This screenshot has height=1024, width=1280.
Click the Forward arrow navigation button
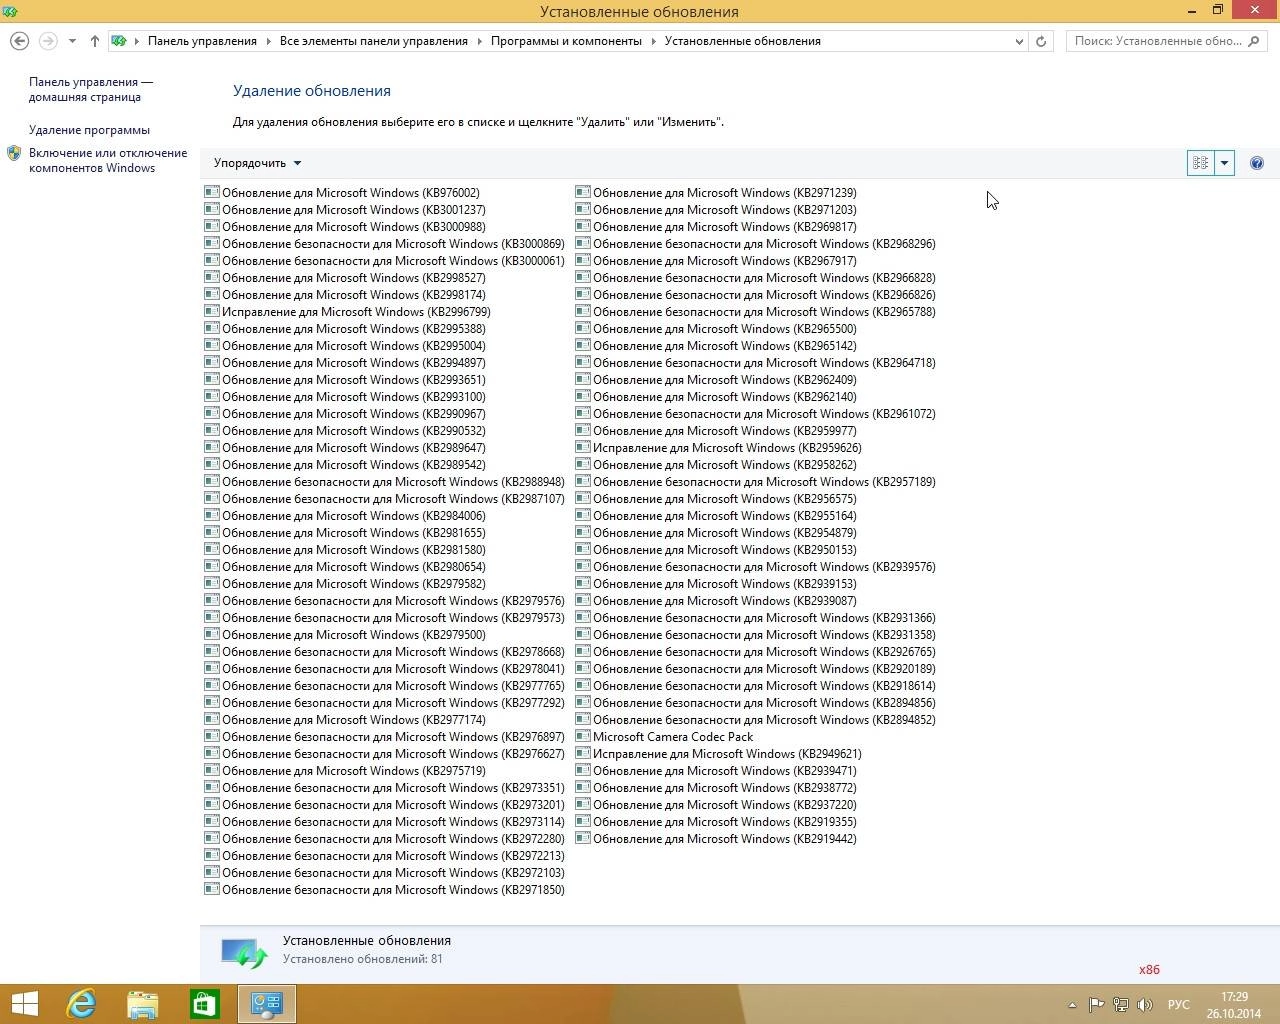pos(48,41)
